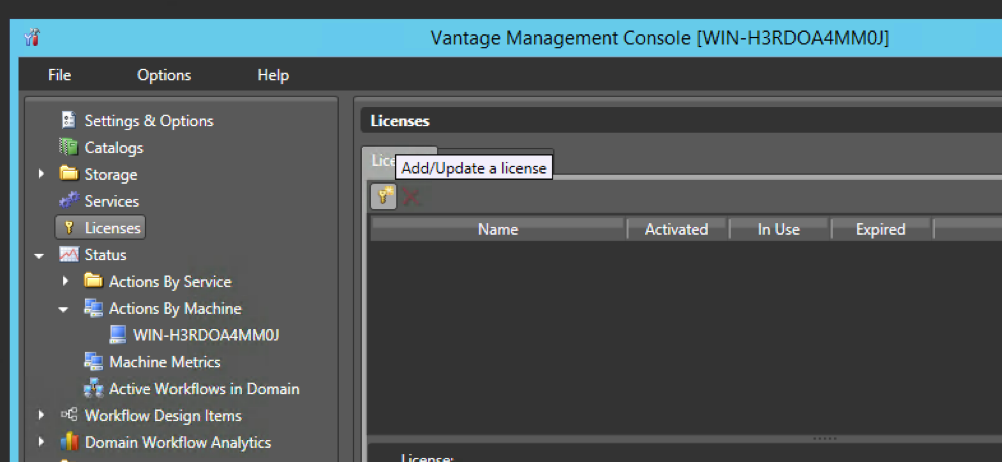Viewport: 1002px width, 462px height.
Task: Select Domain Workflow Analytics label
Action: pos(178,443)
